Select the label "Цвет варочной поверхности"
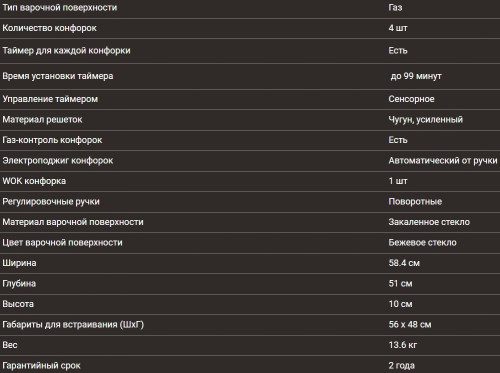Viewport: 500px width, 373px height. tap(62, 243)
